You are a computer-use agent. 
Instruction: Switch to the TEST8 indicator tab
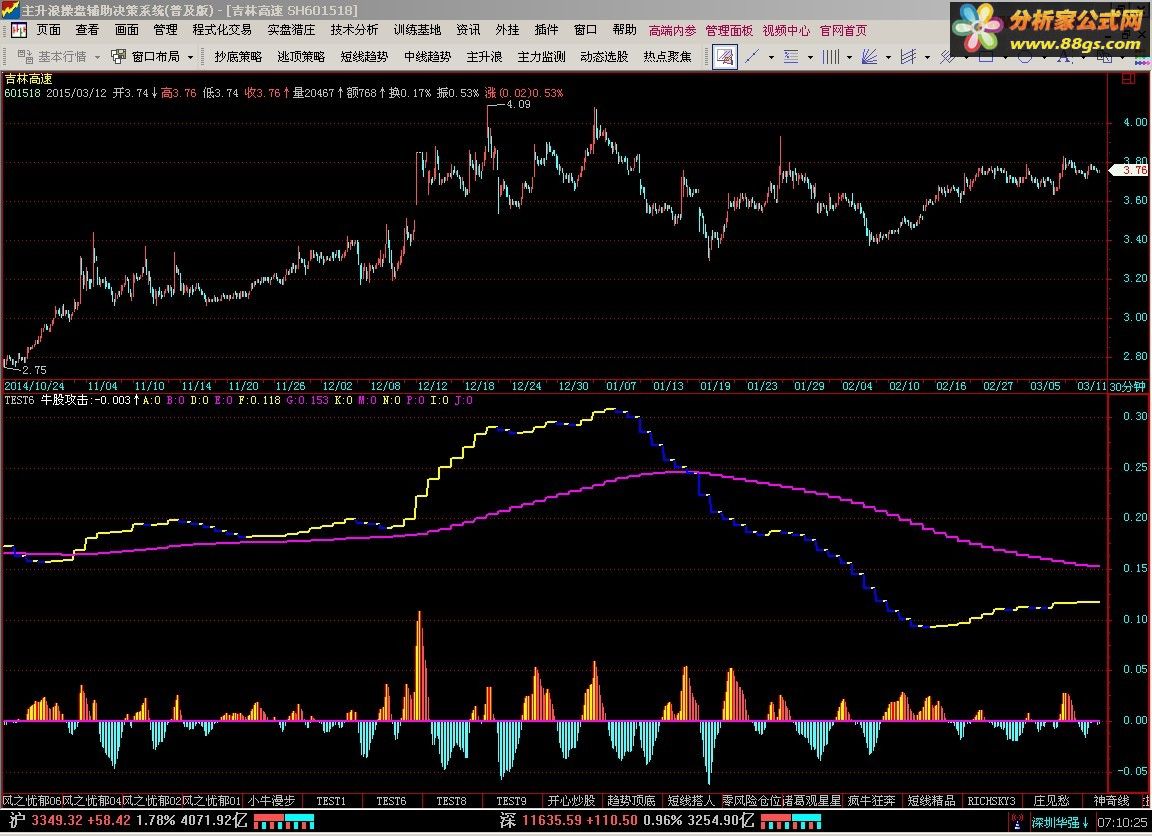[451, 801]
